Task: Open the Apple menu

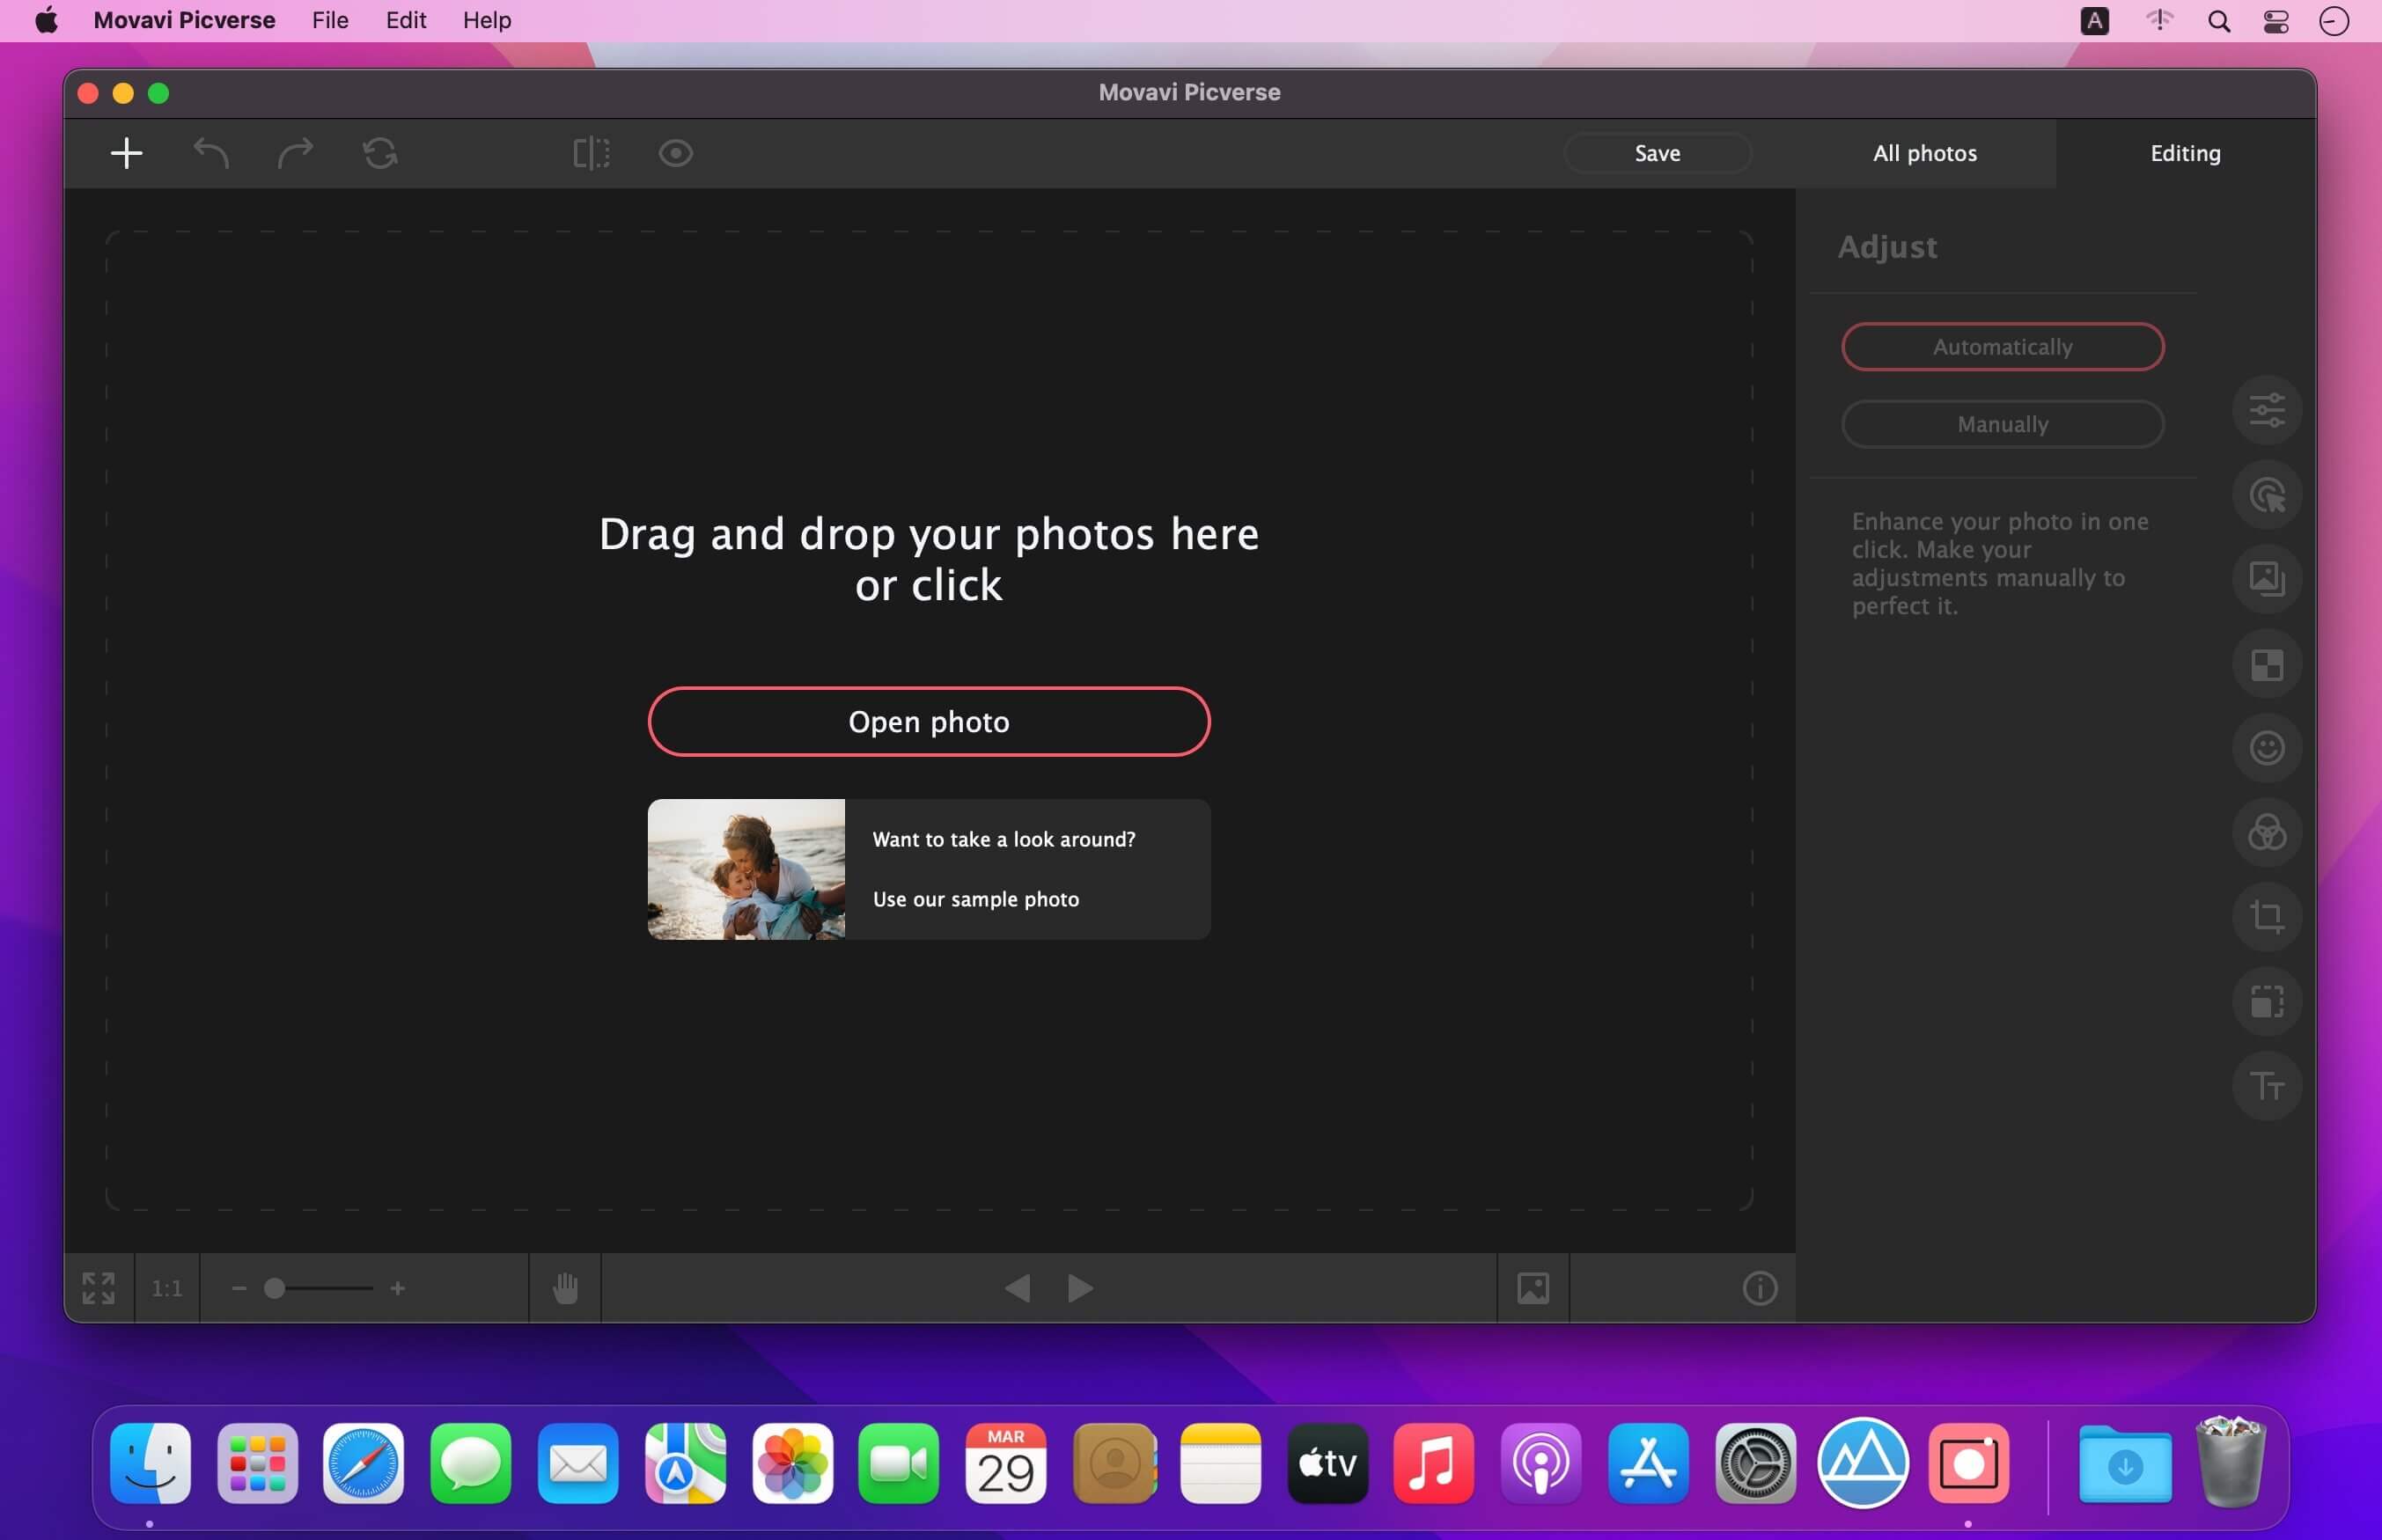Action: [46, 20]
